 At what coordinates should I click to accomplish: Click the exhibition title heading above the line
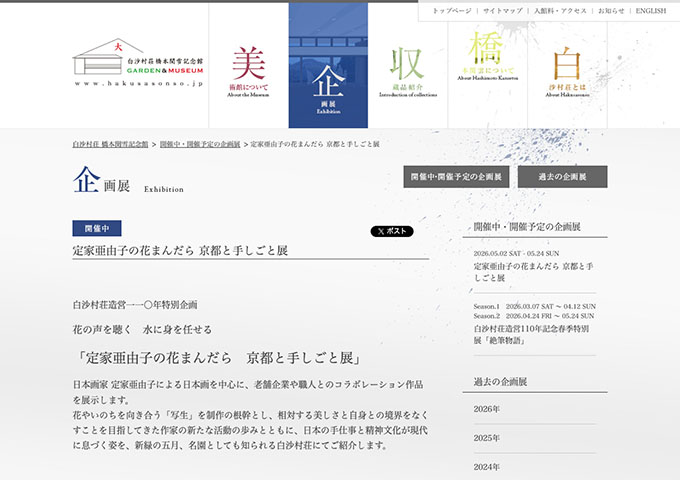[x=180, y=250]
